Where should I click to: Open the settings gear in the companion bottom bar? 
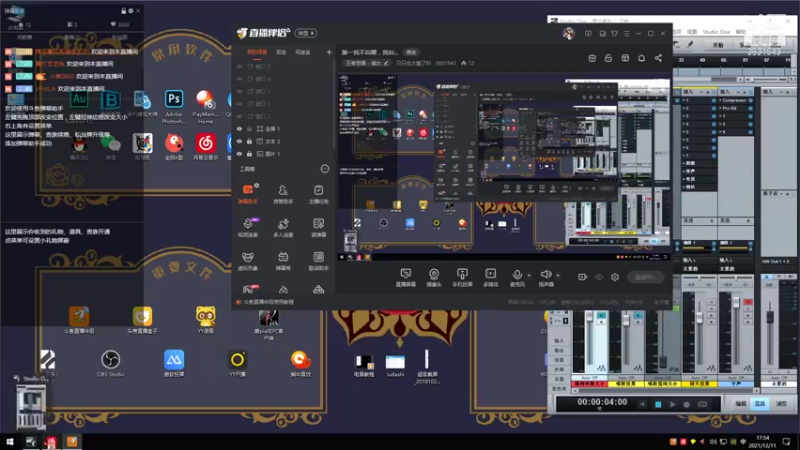pos(615,277)
